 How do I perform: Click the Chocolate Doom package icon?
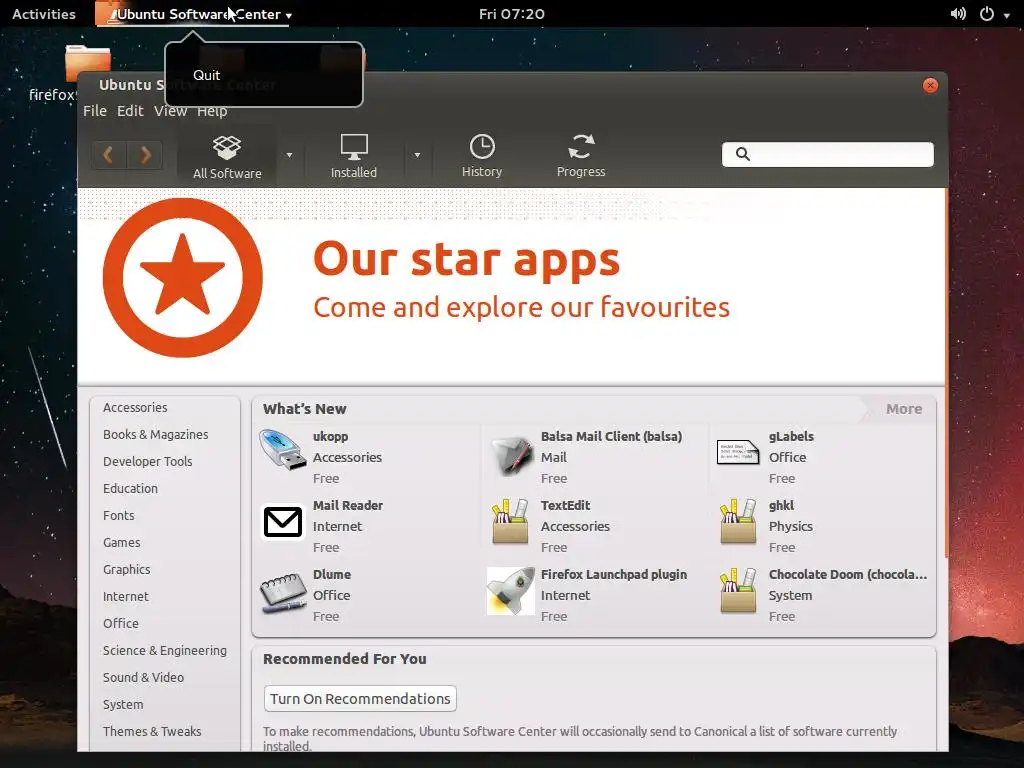(x=738, y=591)
